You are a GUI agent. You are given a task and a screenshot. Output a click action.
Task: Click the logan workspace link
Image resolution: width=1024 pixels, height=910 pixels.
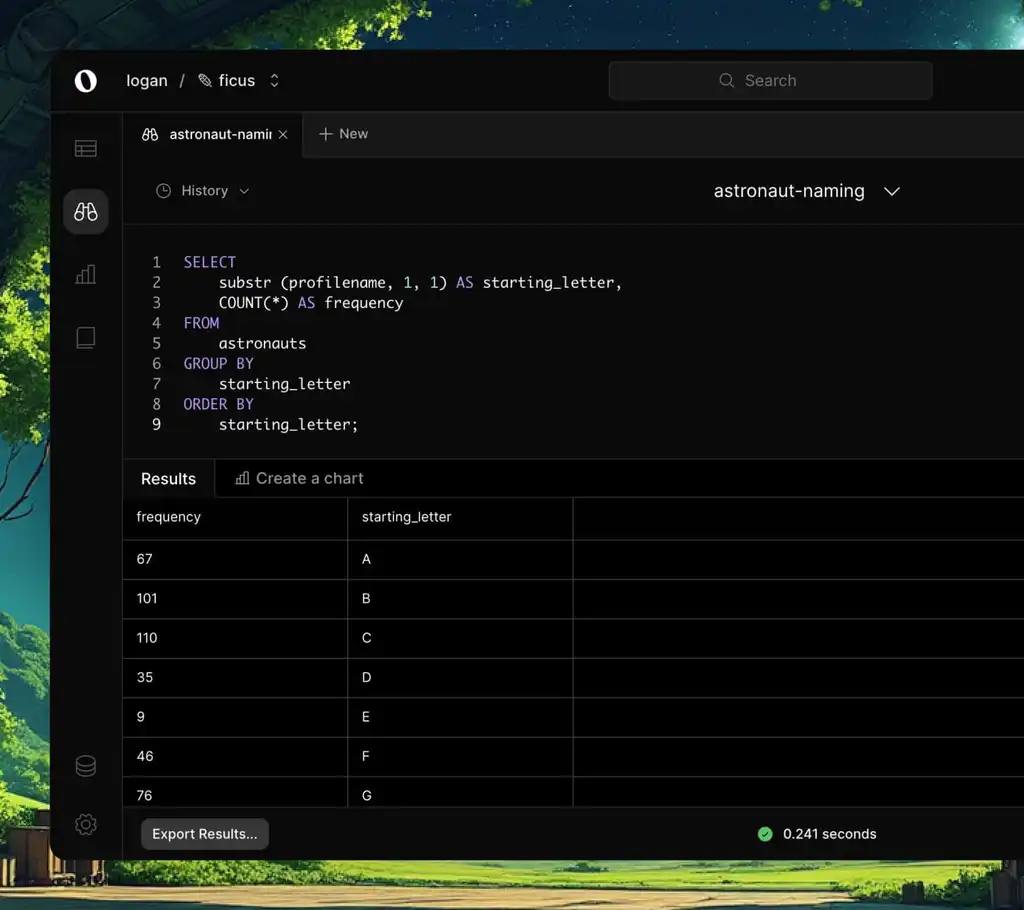click(146, 81)
